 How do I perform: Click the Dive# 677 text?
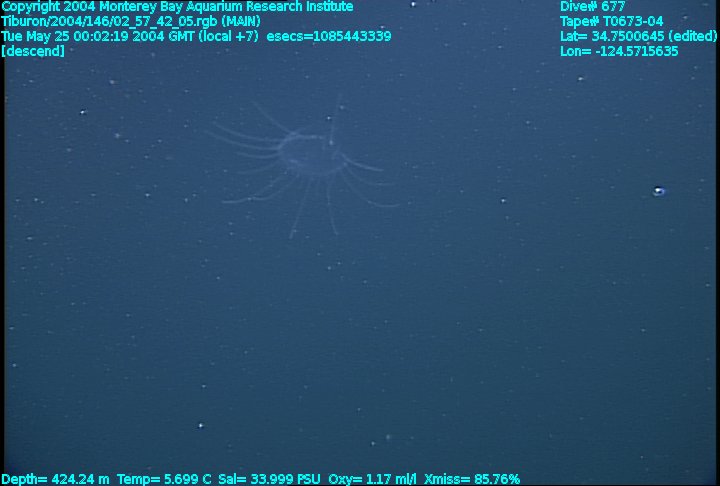[592, 7]
